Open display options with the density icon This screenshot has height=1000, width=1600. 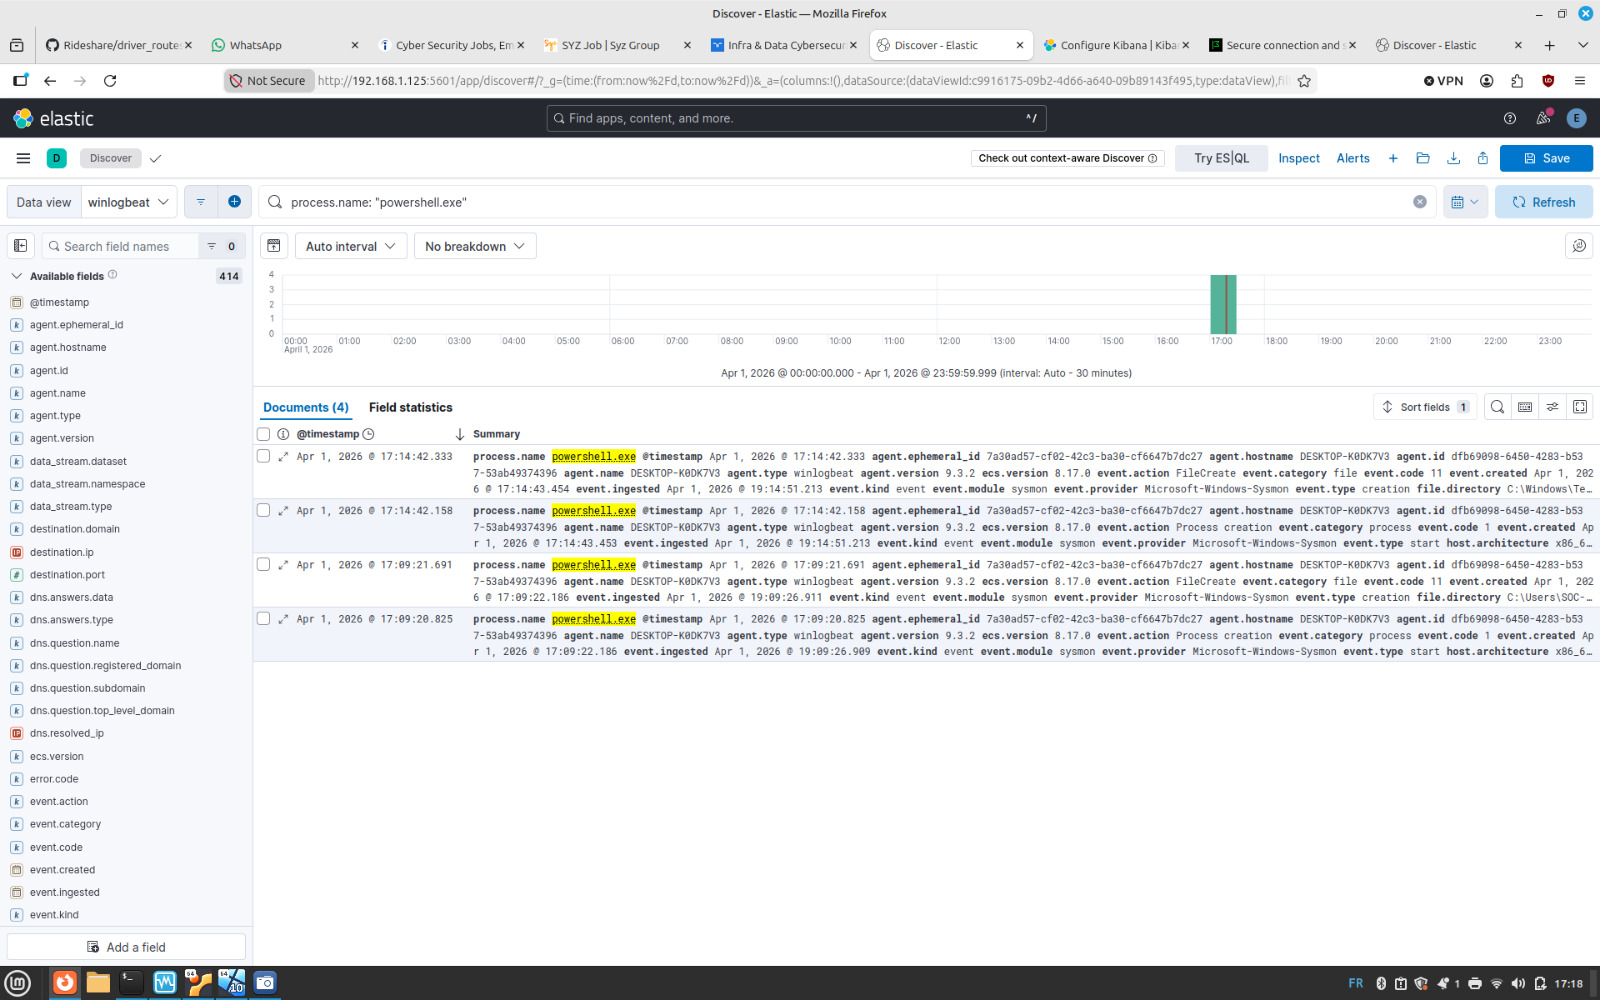1525,407
